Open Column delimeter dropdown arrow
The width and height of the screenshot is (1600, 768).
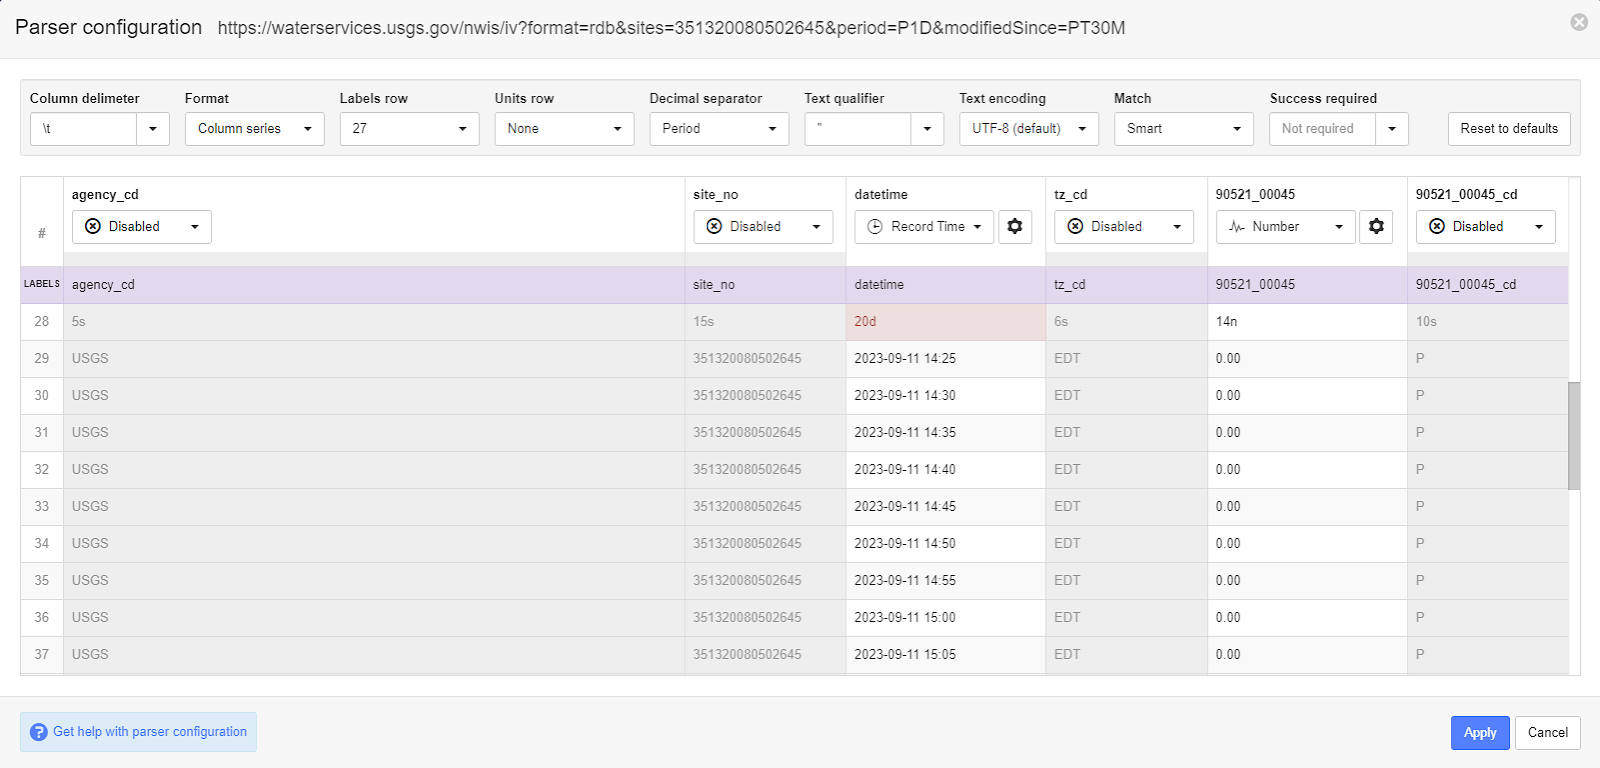click(x=153, y=129)
